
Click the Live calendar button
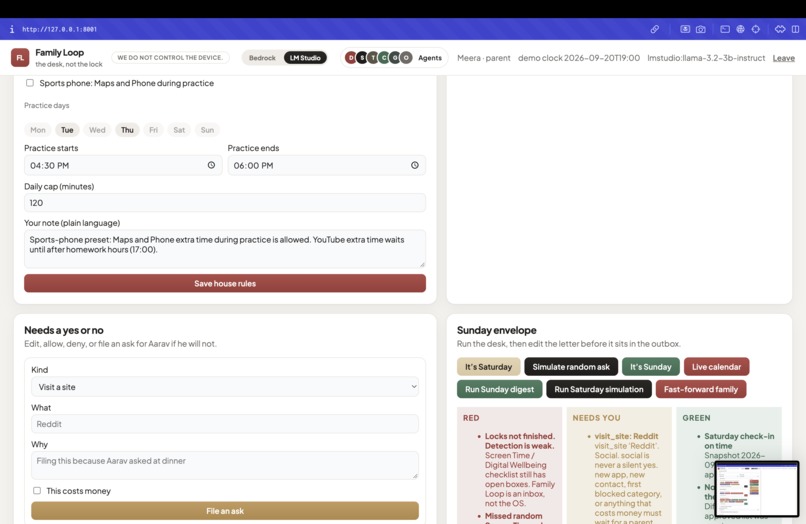(x=716, y=367)
